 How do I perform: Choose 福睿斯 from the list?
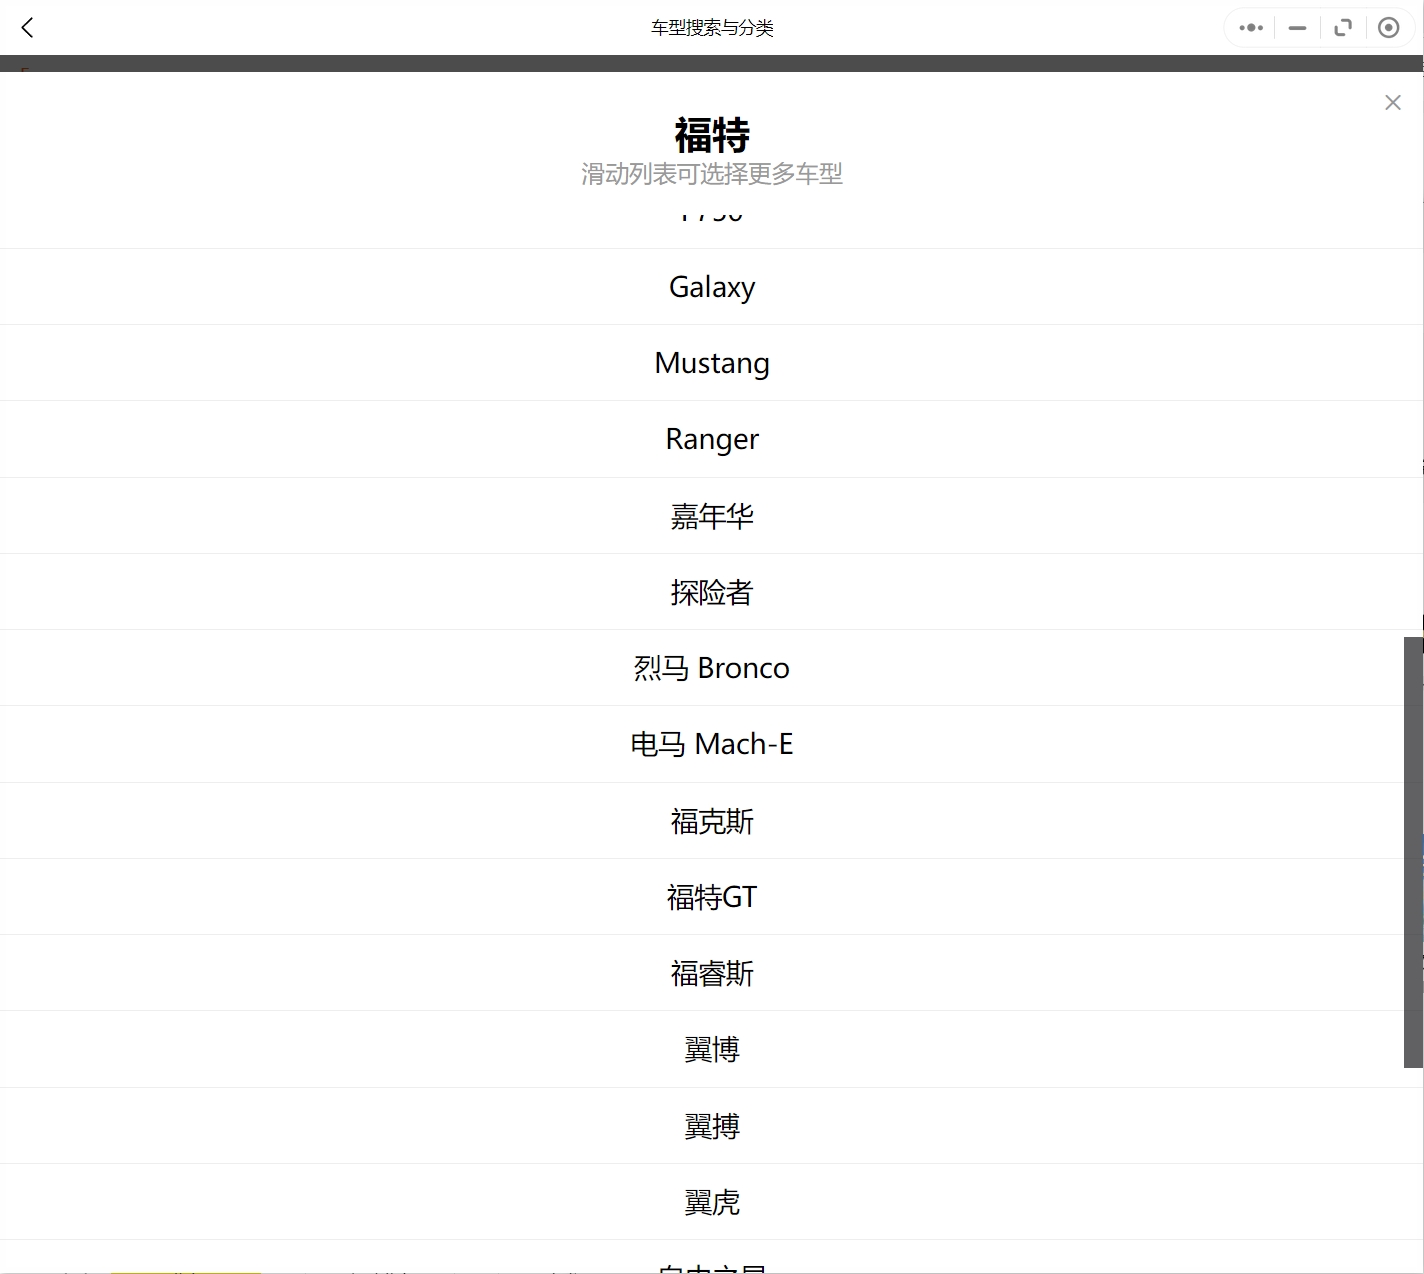pos(712,973)
